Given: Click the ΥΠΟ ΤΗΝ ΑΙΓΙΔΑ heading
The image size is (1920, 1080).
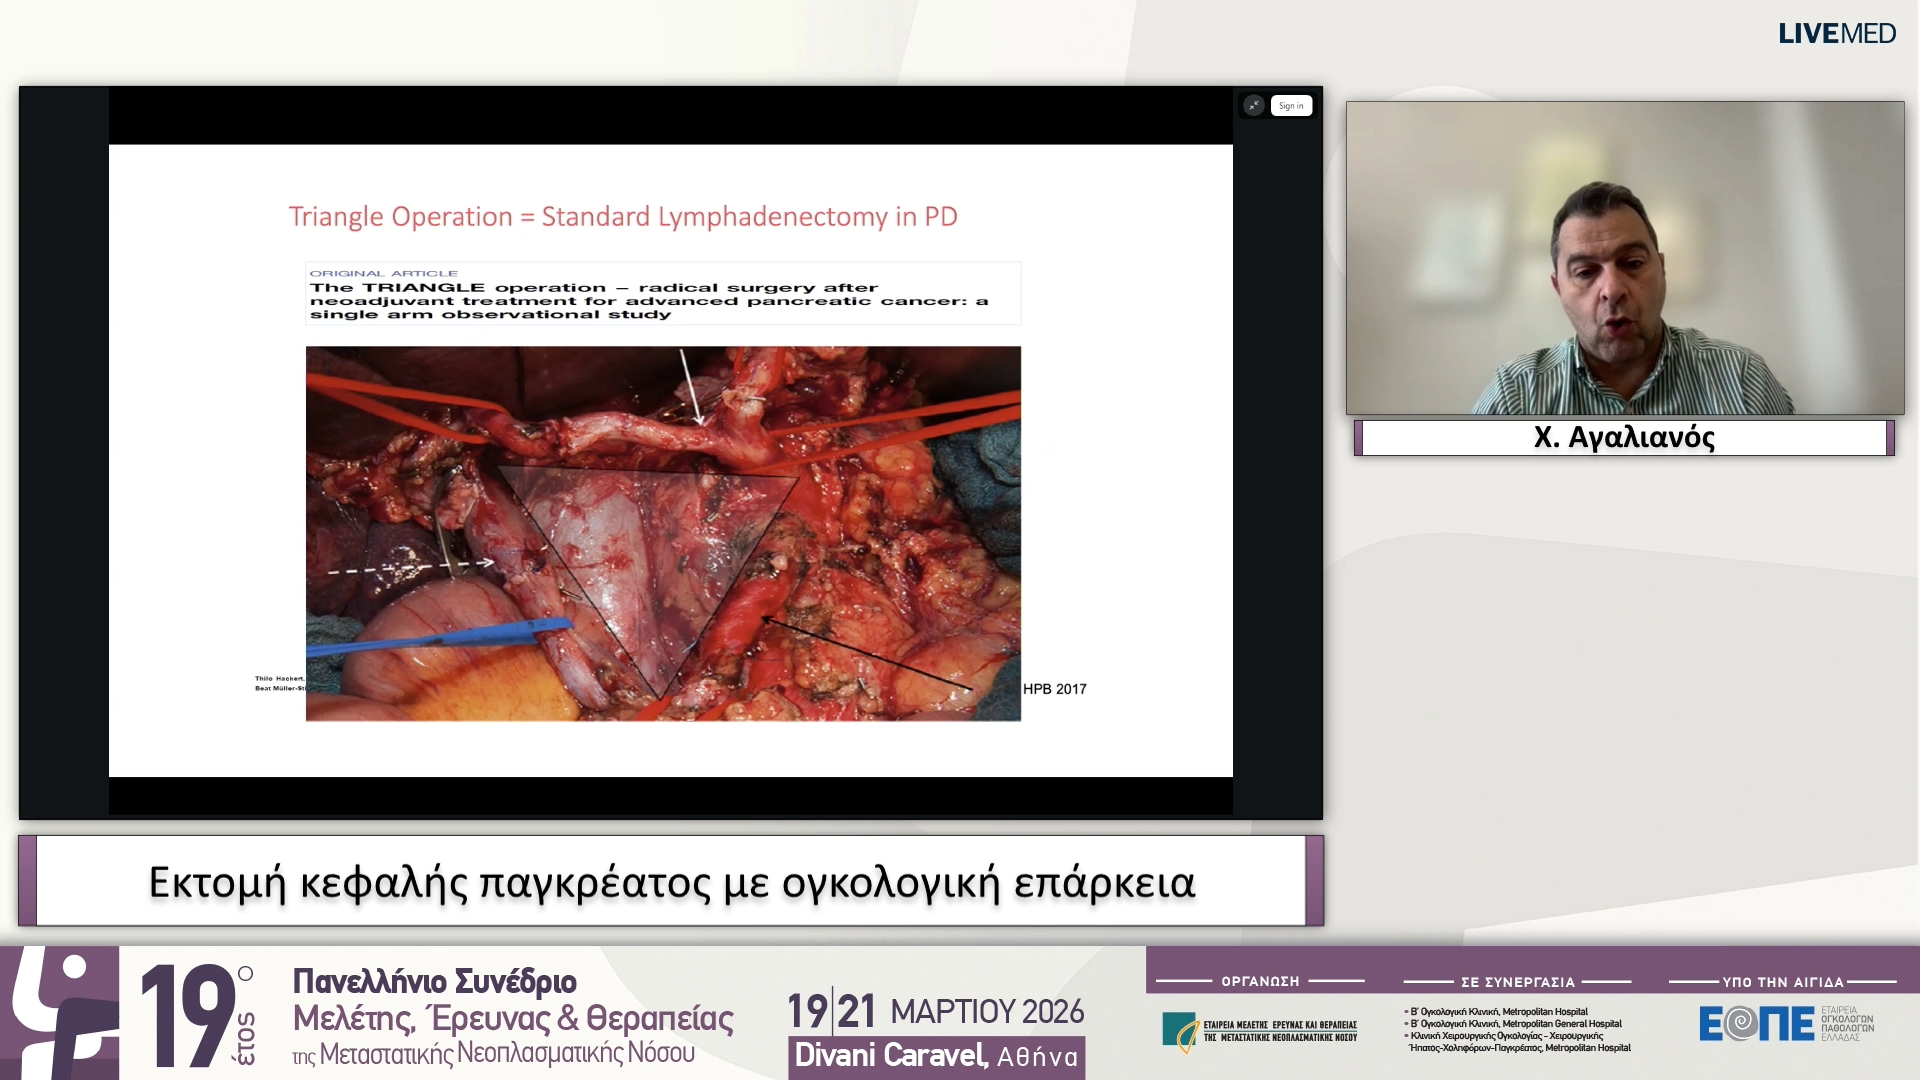Looking at the screenshot, I should pyautogui.click(x=1782, y=982).
